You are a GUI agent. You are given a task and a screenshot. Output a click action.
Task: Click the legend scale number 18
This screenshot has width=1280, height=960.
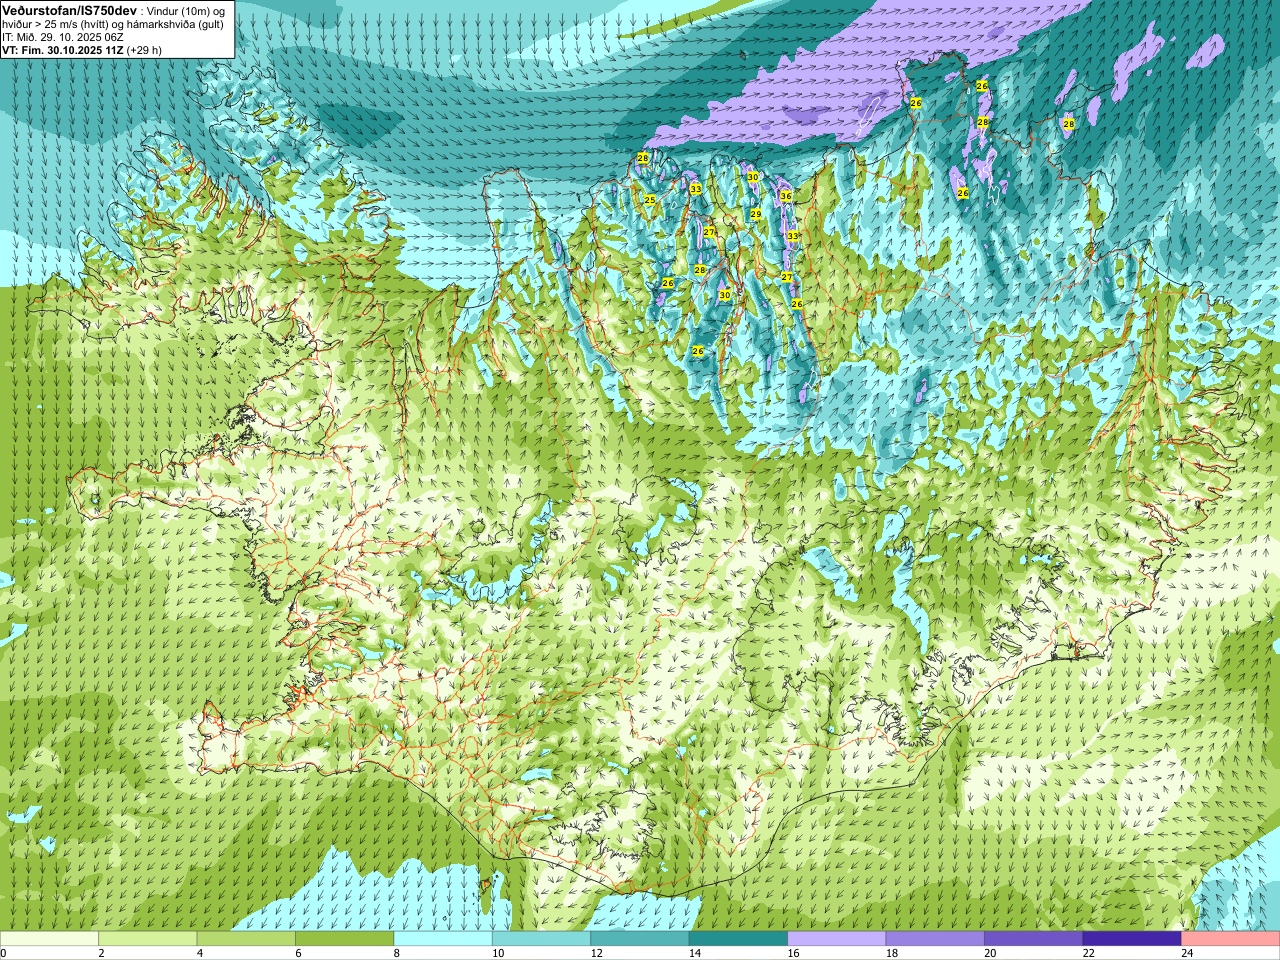pyautogui.click(x=891, y=953)
